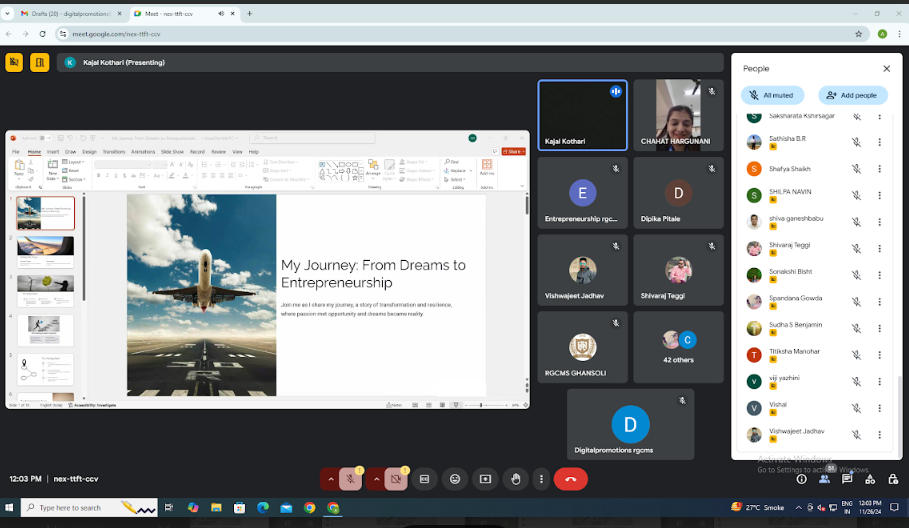Raise hand in the meeting
Viewport: 909px width, 528px height.
pyautogui.click(x=515, y=479)
